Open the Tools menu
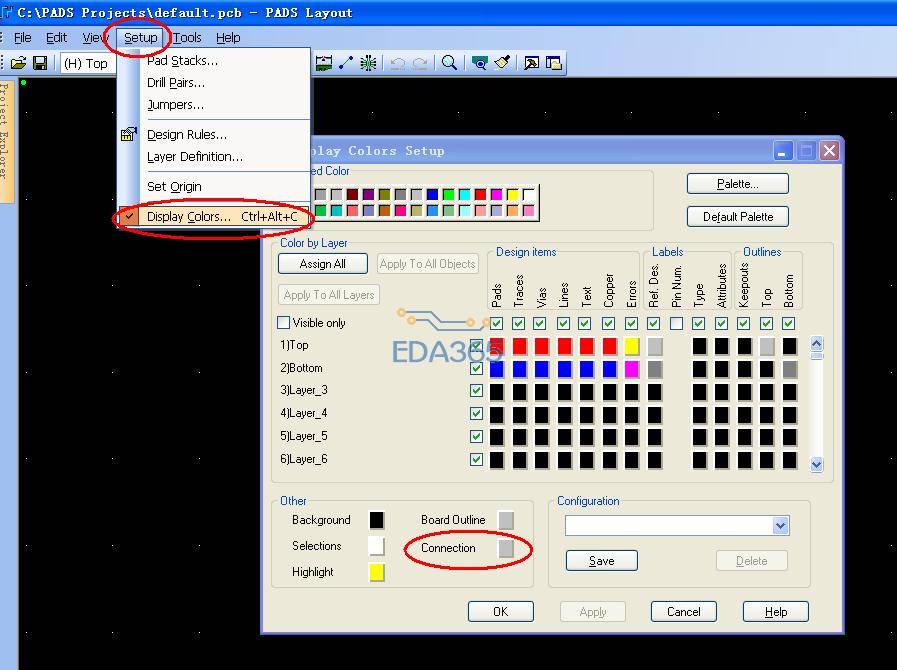The image size is (897, 670). (x=187, y=38)
